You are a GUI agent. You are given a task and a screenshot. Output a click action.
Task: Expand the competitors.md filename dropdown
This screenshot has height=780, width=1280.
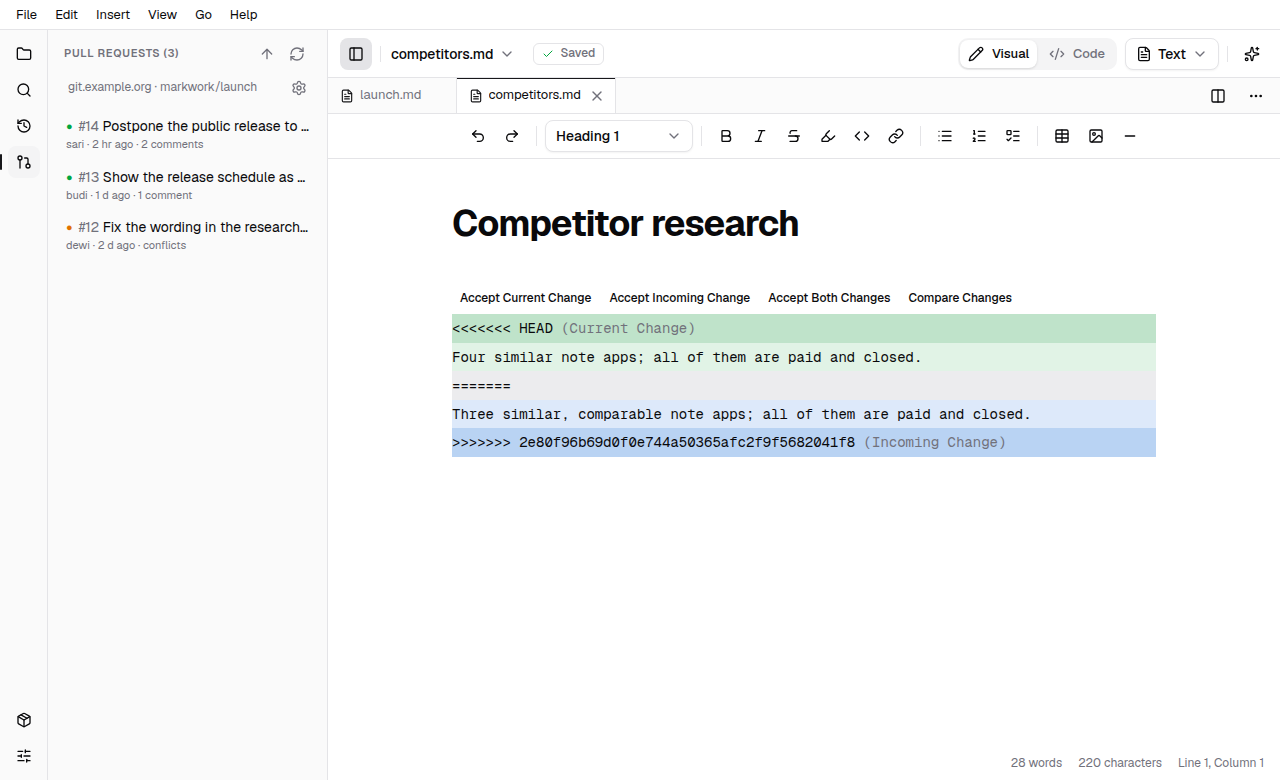452,54
